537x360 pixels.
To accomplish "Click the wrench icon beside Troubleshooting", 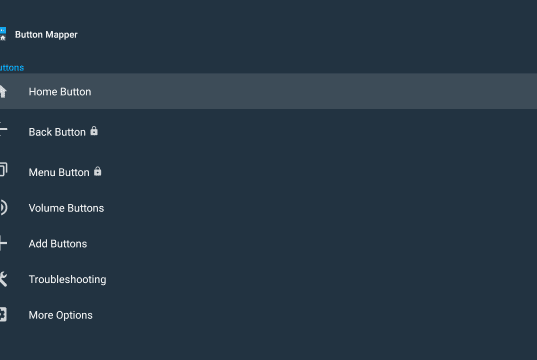I will [3, 279].
